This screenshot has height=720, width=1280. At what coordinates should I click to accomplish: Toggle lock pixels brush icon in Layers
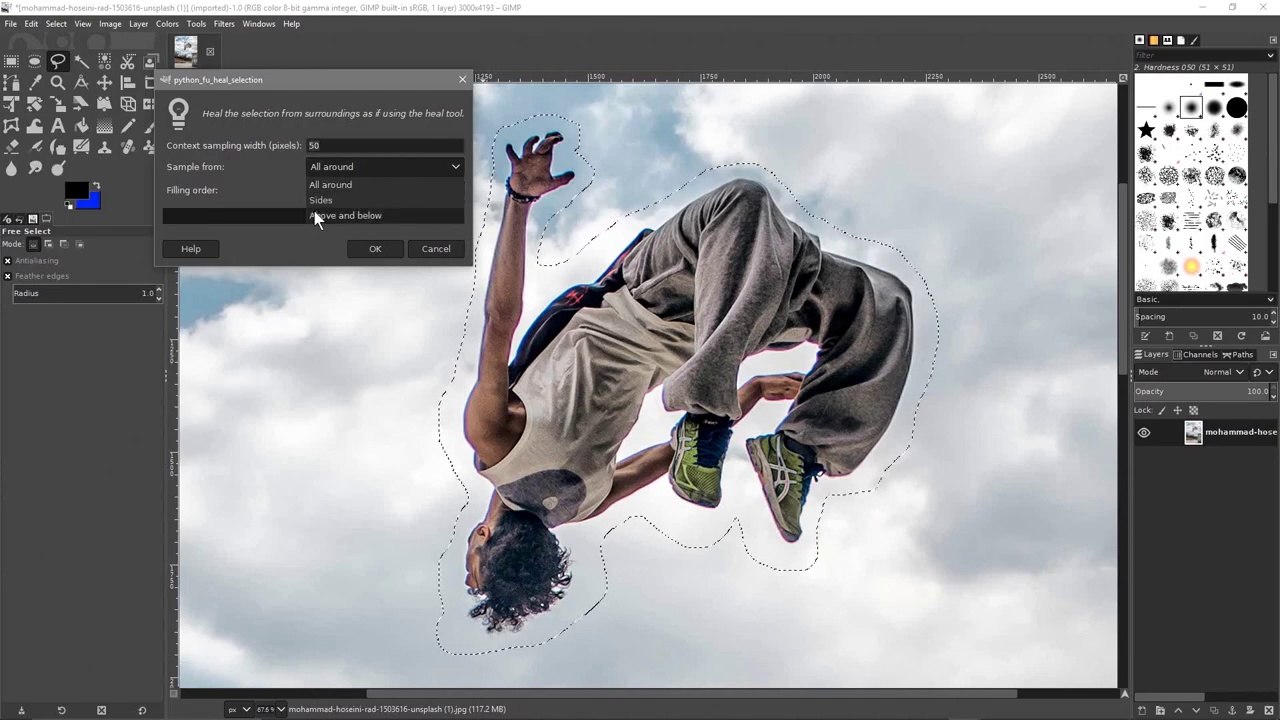coord(1162,410)
